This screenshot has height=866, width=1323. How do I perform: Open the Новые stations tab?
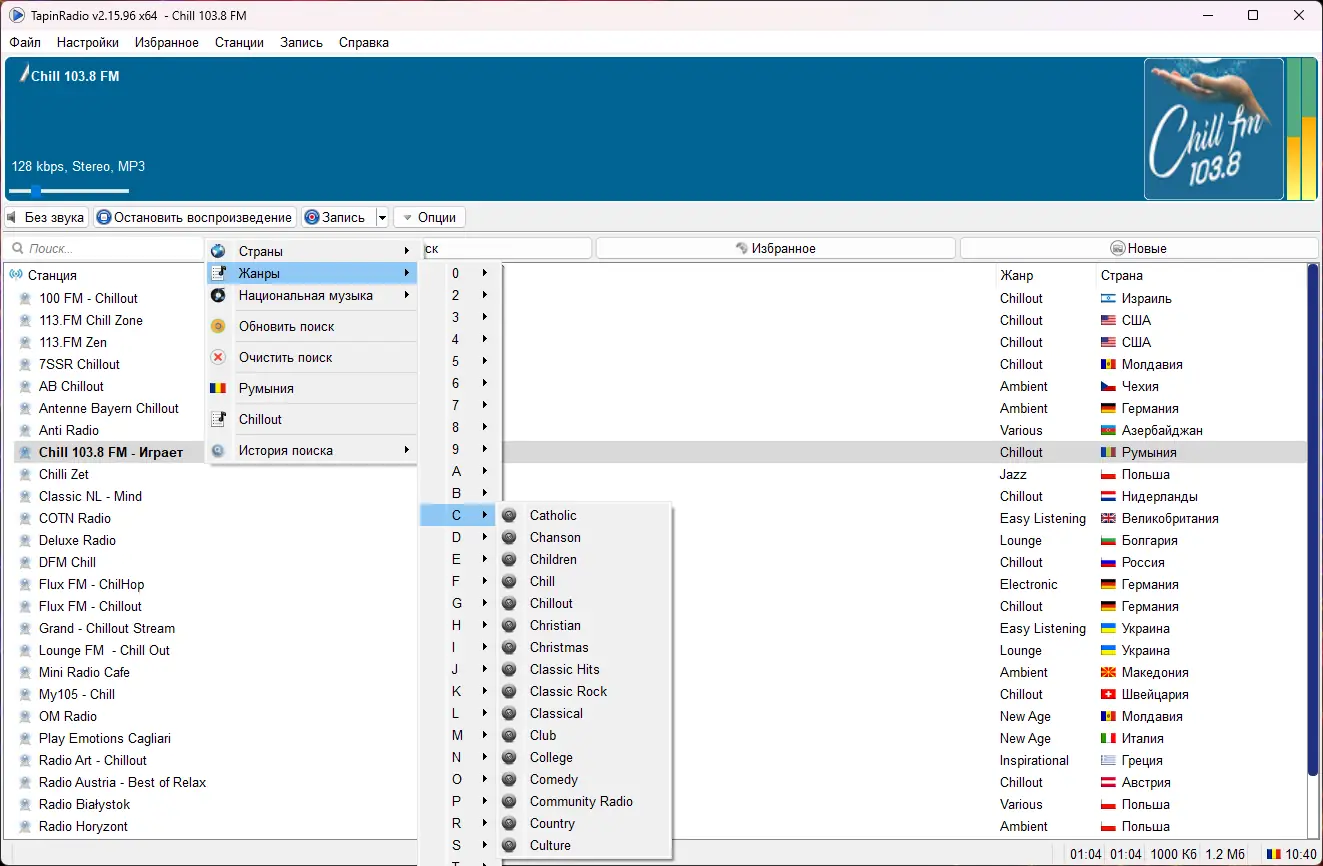tap(1138, 248)
